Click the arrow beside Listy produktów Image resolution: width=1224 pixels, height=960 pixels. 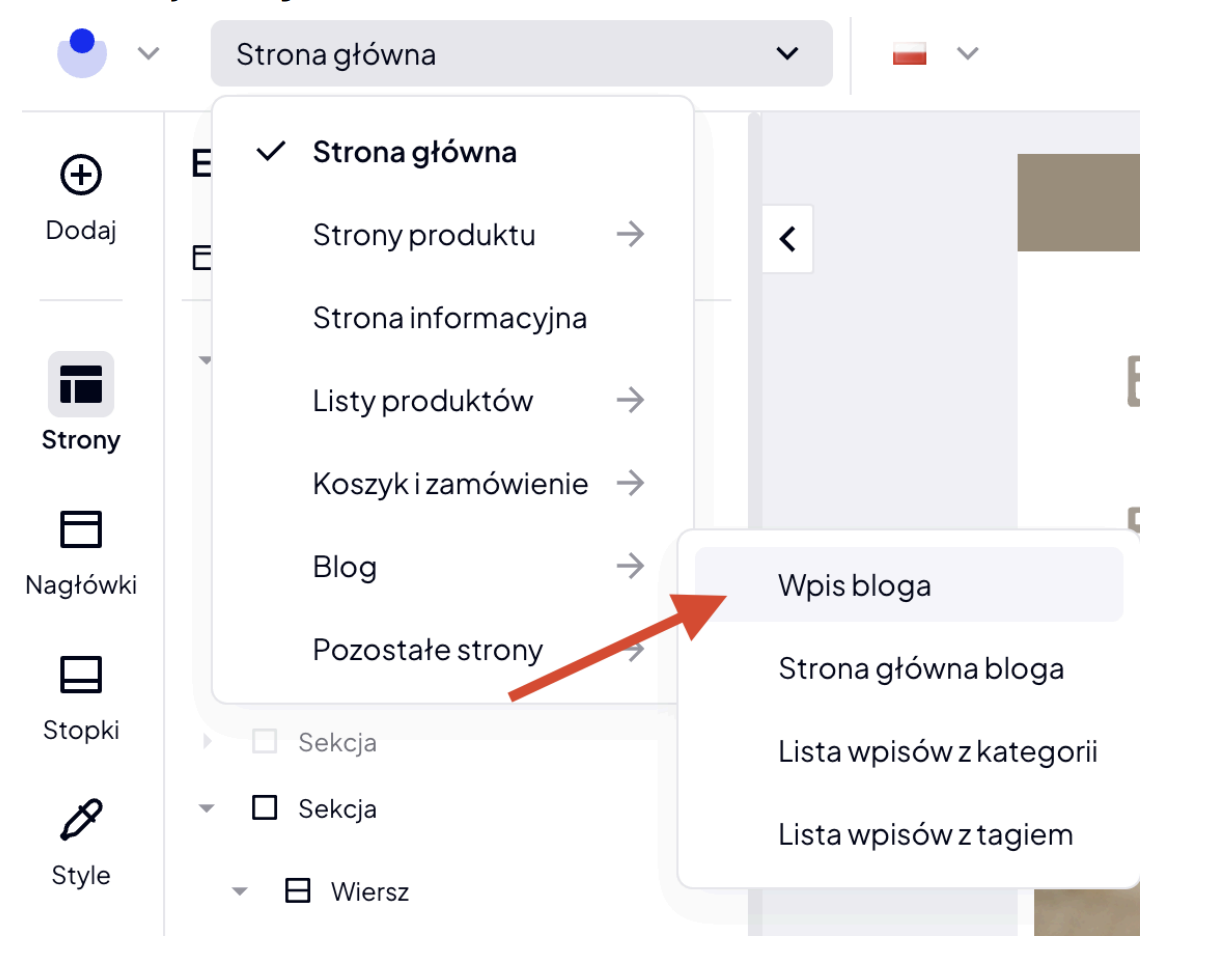pyautogui.click(x=630, y=401)
